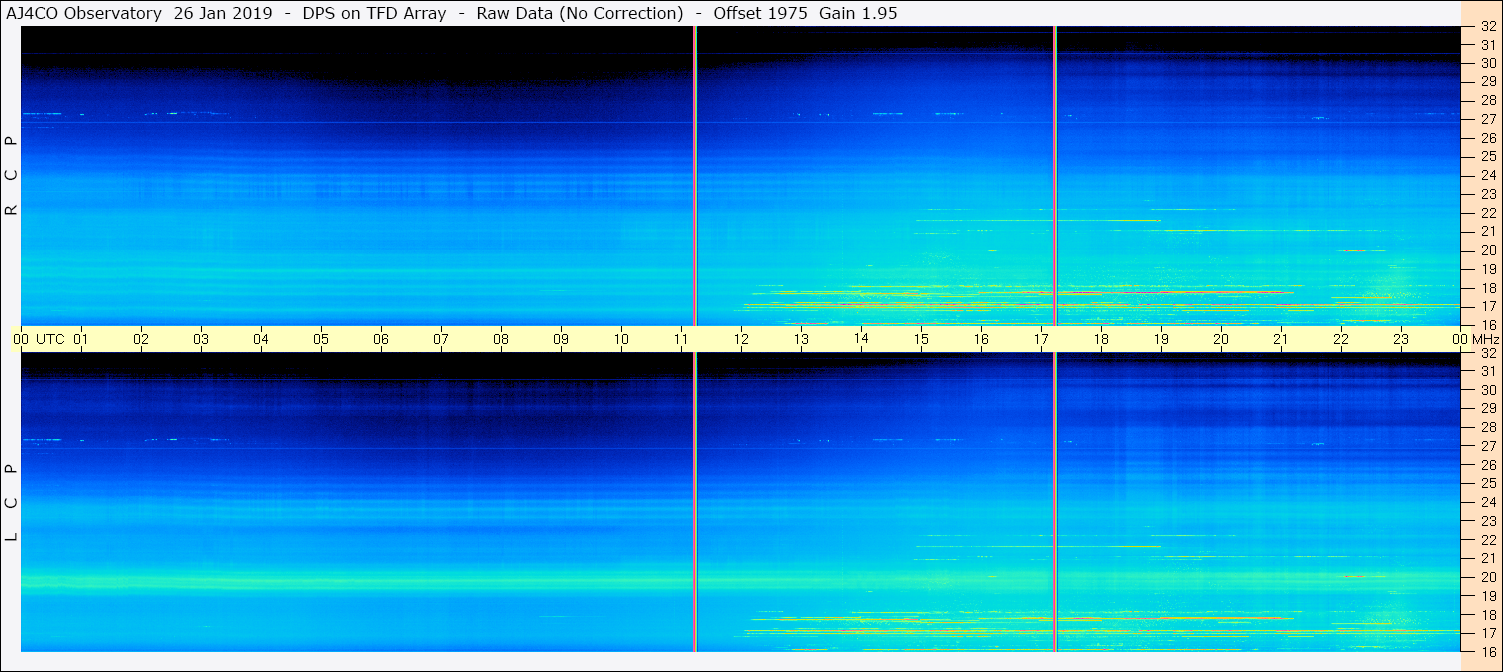This screenshot has width=1503, height=672.
Task: Click hour label '15' on time axis
Action: (x=921, y=339)
